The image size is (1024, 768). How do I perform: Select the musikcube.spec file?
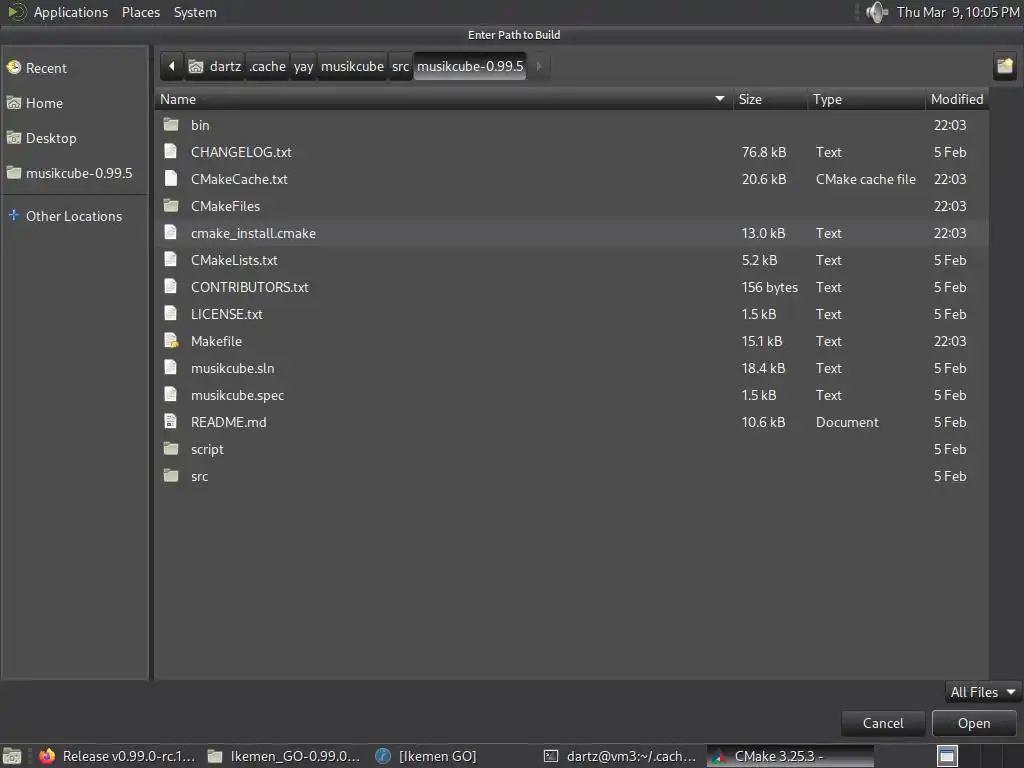coord(237,395)
